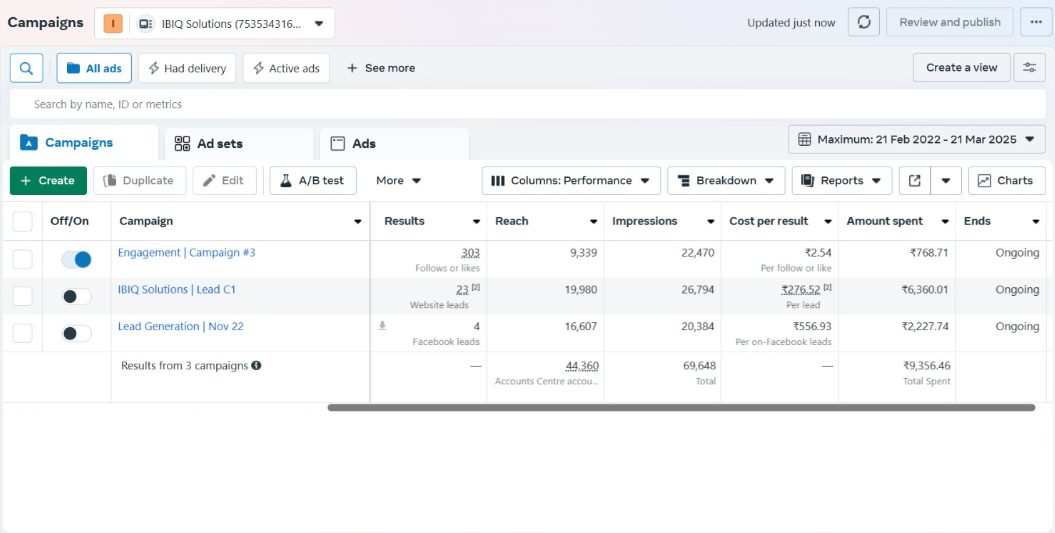
Task: Click the refresh data icon
Action: 863,22
